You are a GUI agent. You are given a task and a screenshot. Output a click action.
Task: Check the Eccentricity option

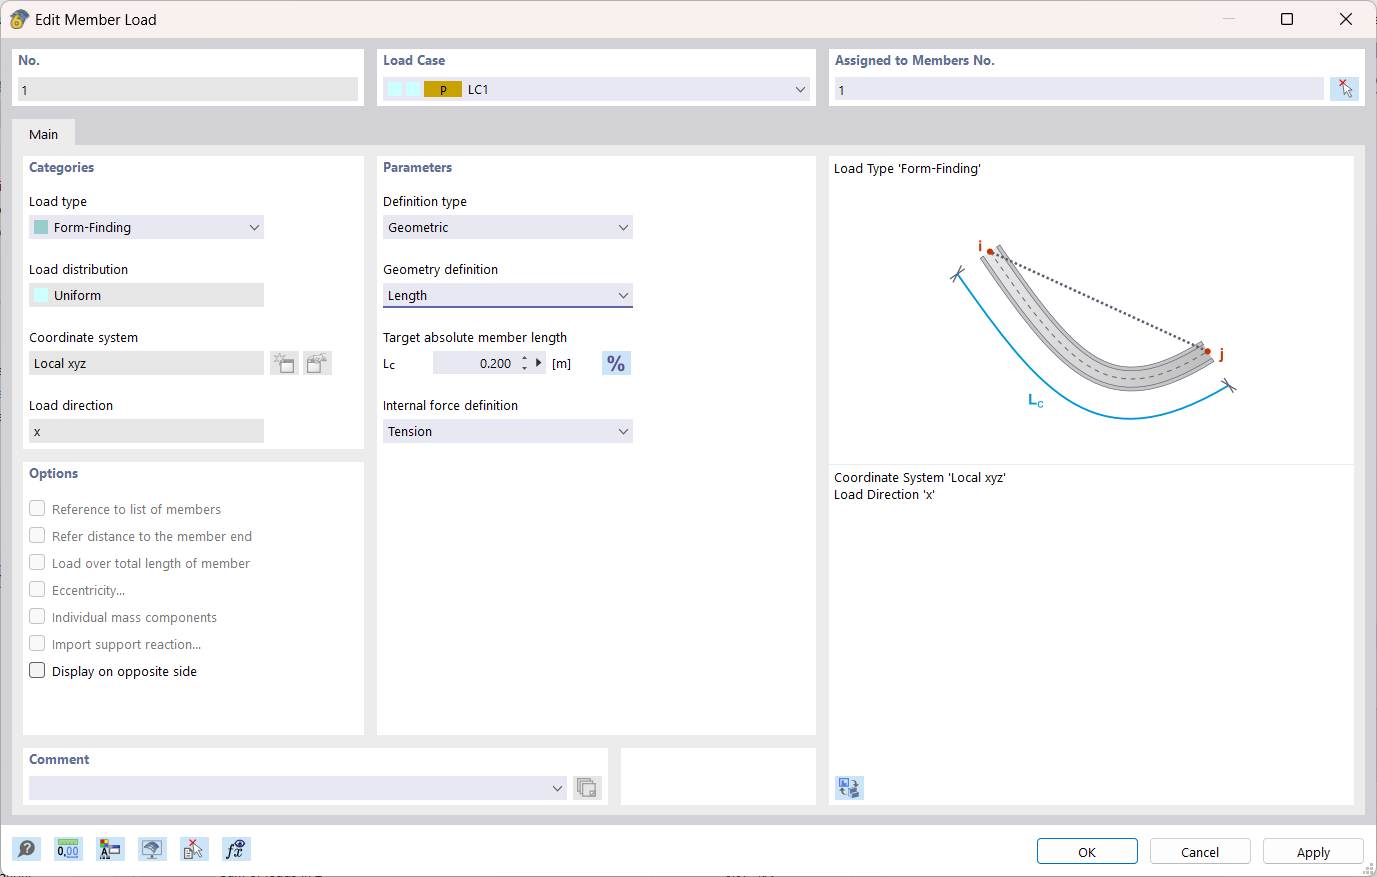coord(37,589)
